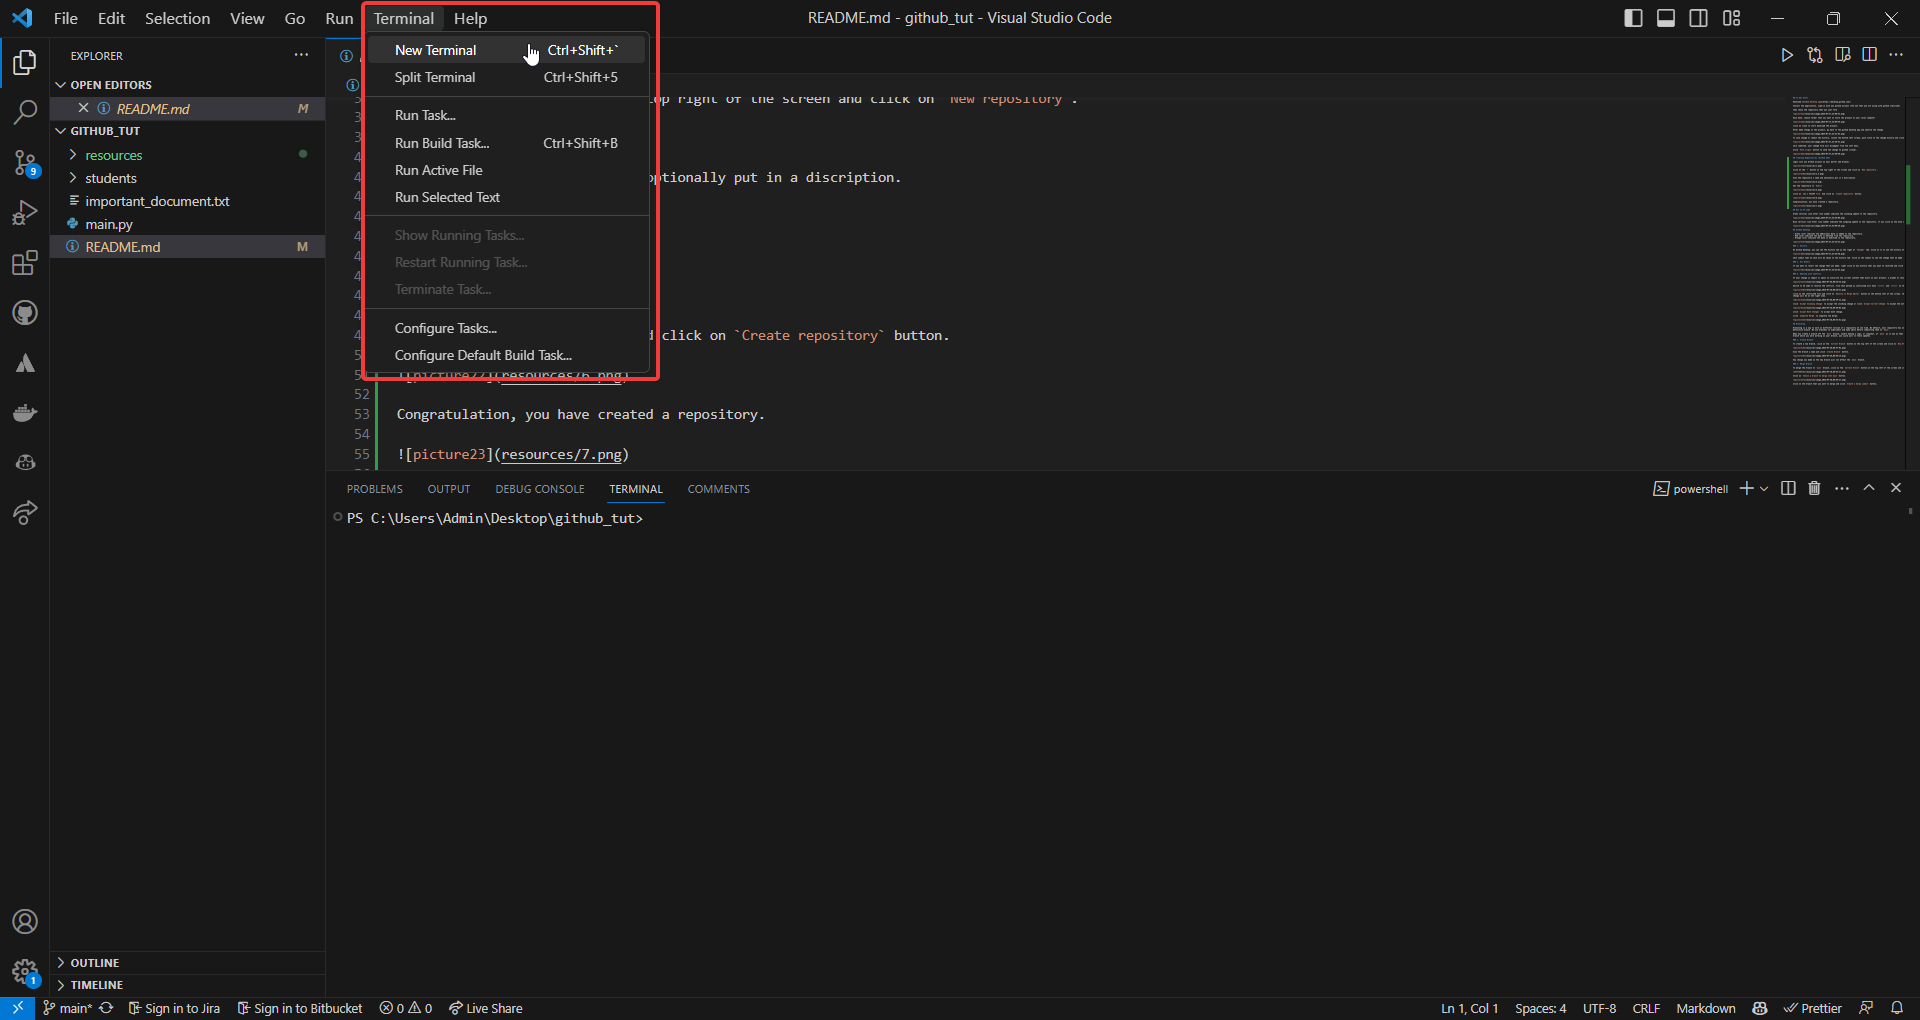Open the Source Control view
The height and width of the screenshot is (1020, 1920).
25,162
